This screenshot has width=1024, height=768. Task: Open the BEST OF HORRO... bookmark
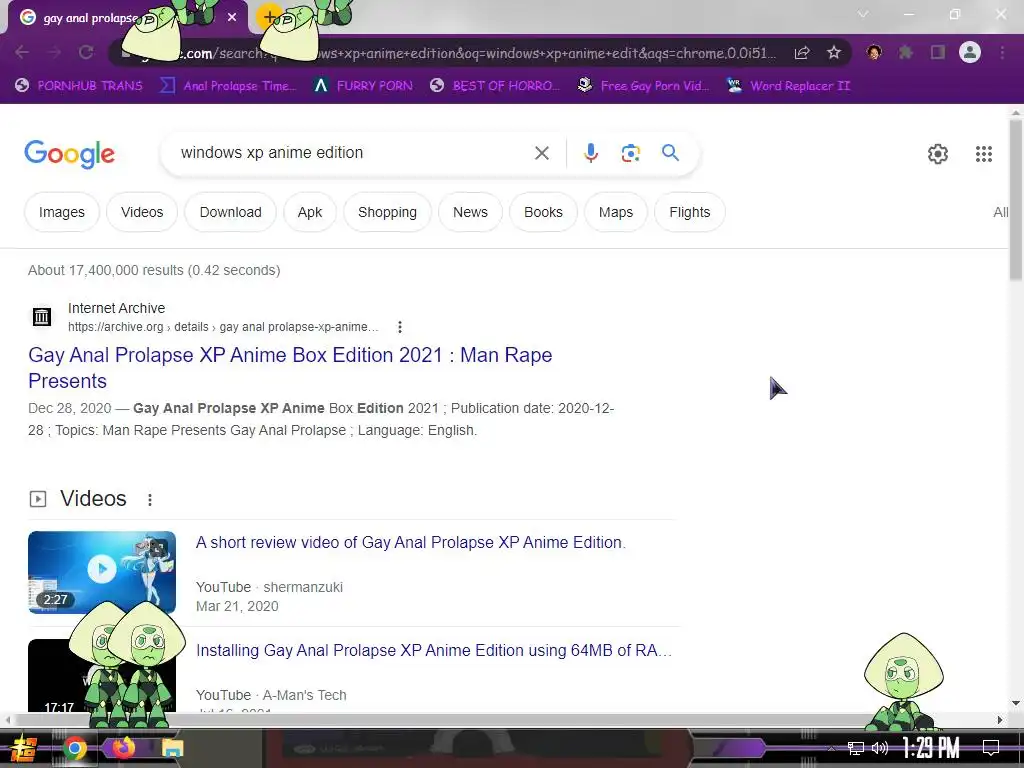click(495, 86)
